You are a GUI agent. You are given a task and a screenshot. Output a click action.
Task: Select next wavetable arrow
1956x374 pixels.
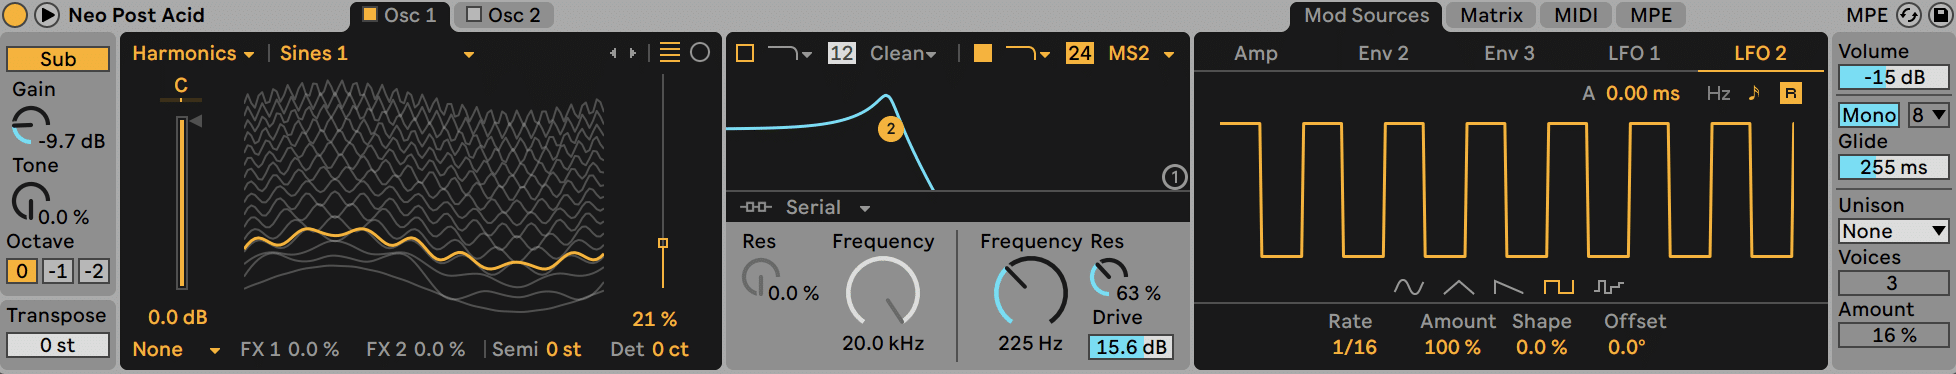click(x=632, y=53)
